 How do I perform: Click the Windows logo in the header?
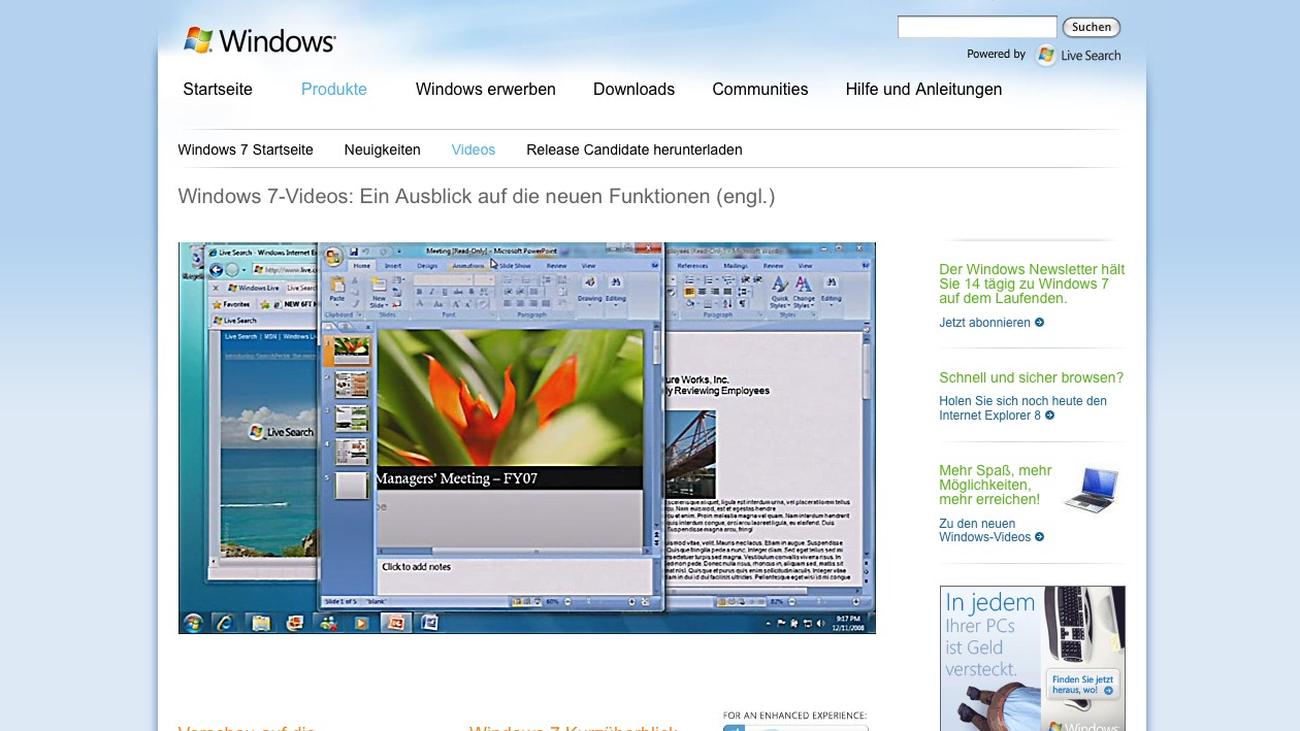tap(259, 41)
